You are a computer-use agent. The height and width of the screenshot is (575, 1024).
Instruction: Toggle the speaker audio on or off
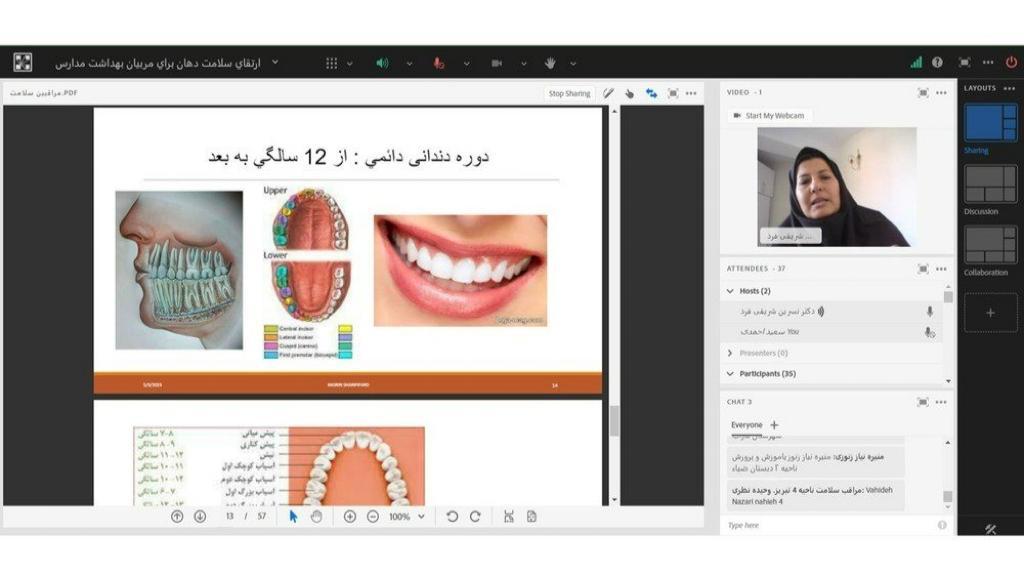tap(382, 63)
